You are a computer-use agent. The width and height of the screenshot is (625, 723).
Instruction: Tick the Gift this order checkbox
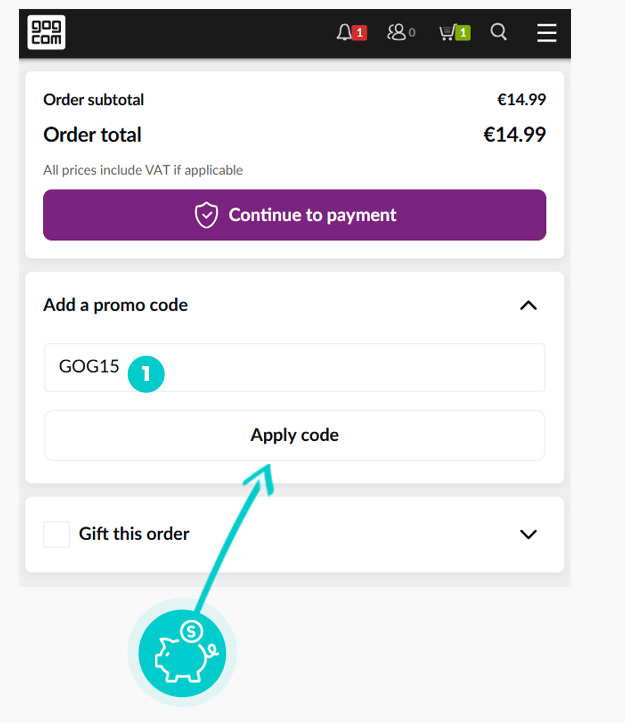[56, 534]
